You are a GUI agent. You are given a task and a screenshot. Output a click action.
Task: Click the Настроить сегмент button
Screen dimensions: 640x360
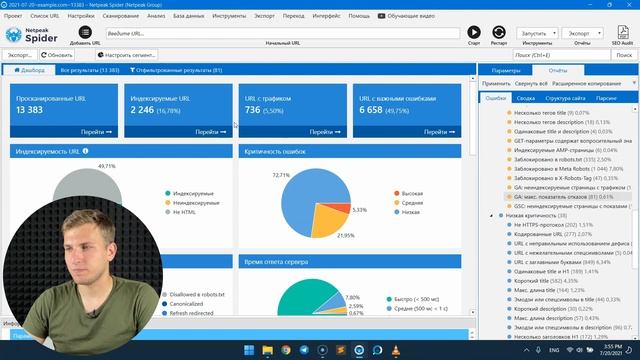tap(126, 55)
